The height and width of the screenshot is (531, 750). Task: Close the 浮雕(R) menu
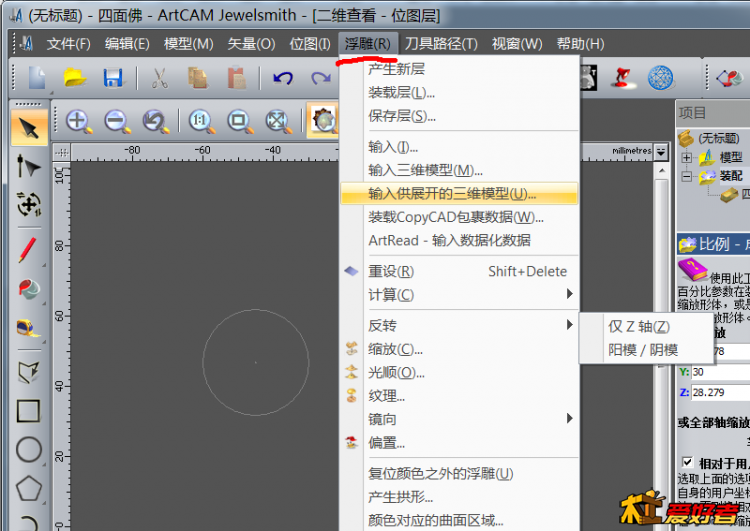[x=367, y=44]
